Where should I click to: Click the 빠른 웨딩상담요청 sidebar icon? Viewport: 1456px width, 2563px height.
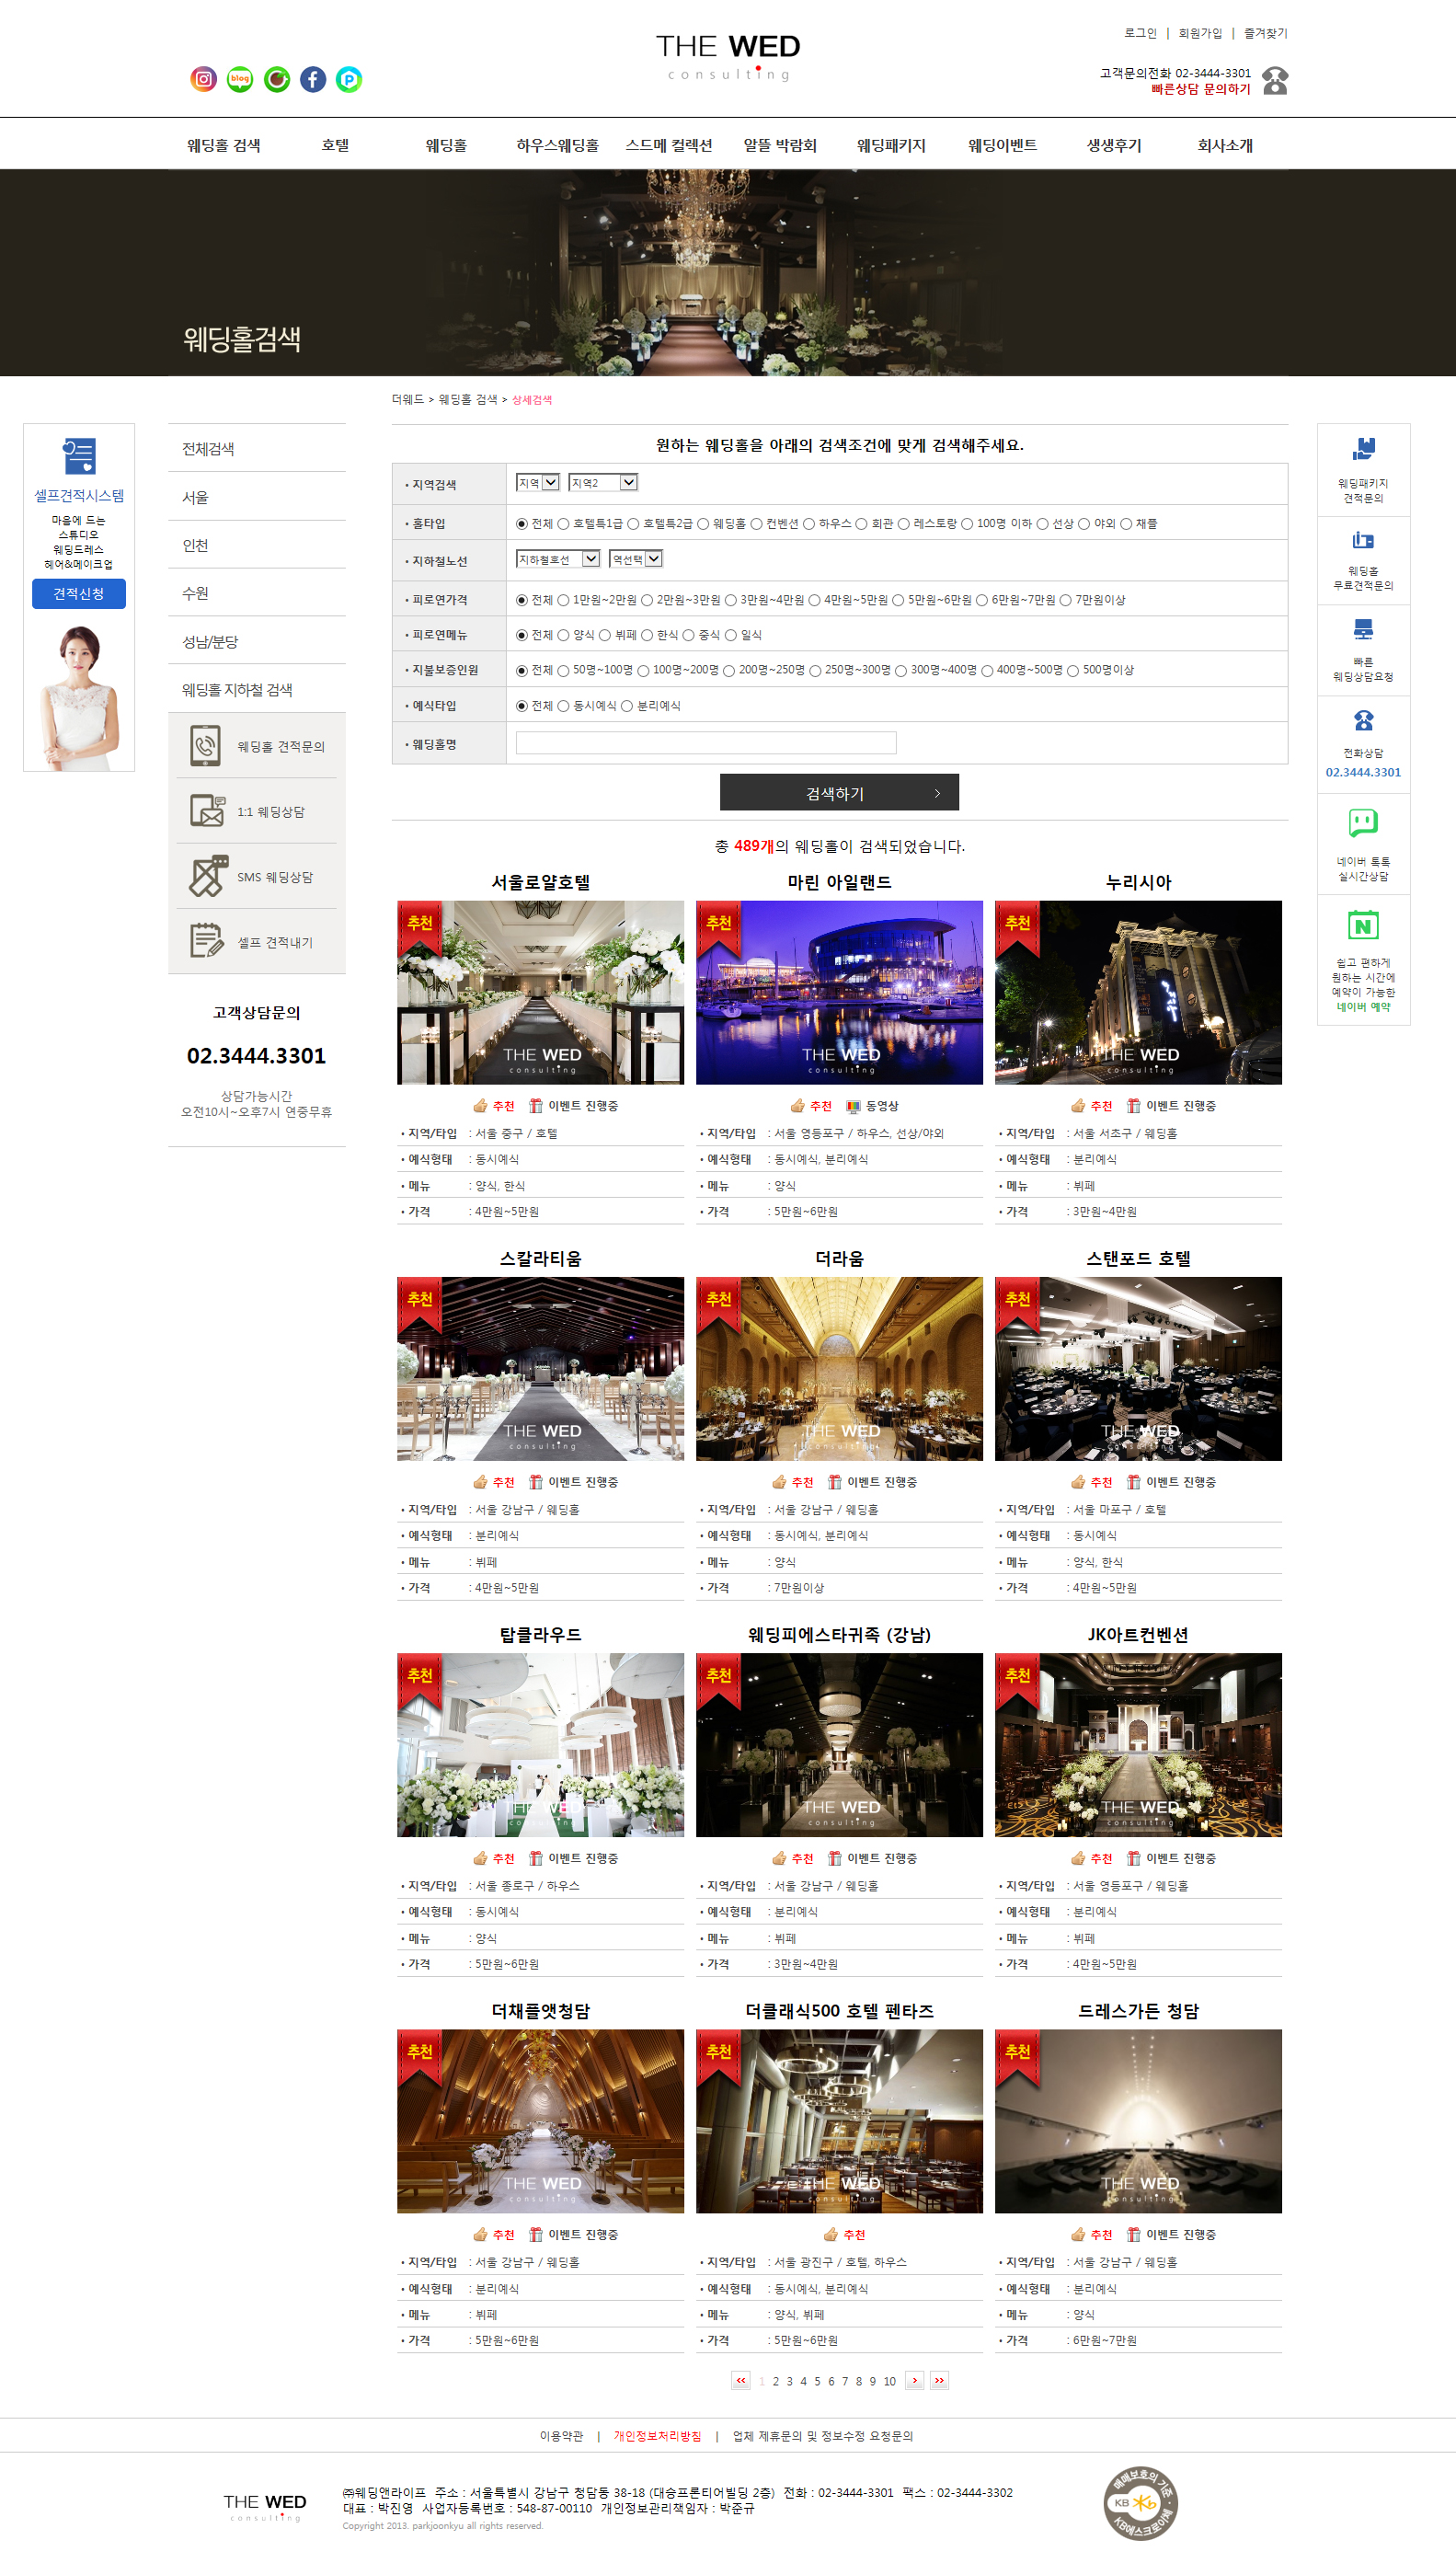(x=1363, y=630)
